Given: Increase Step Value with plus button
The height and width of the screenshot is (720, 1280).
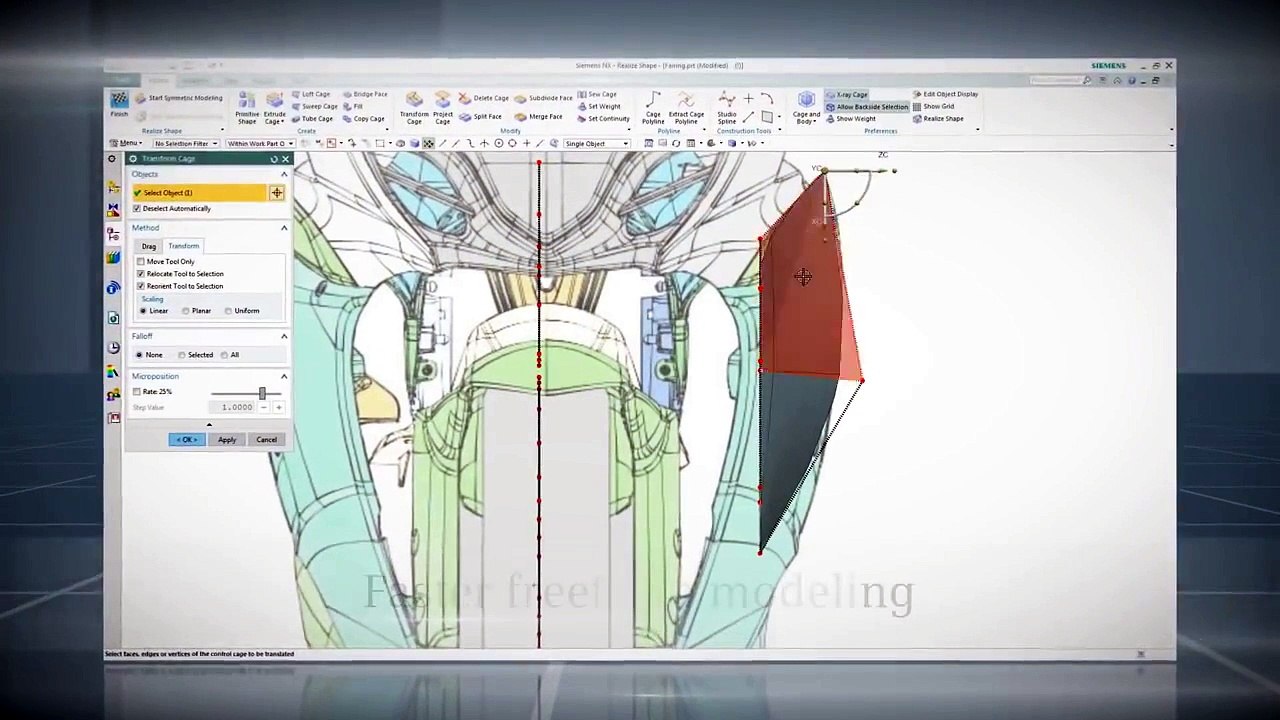Looking at the screenshot, I should pos(278,407).
